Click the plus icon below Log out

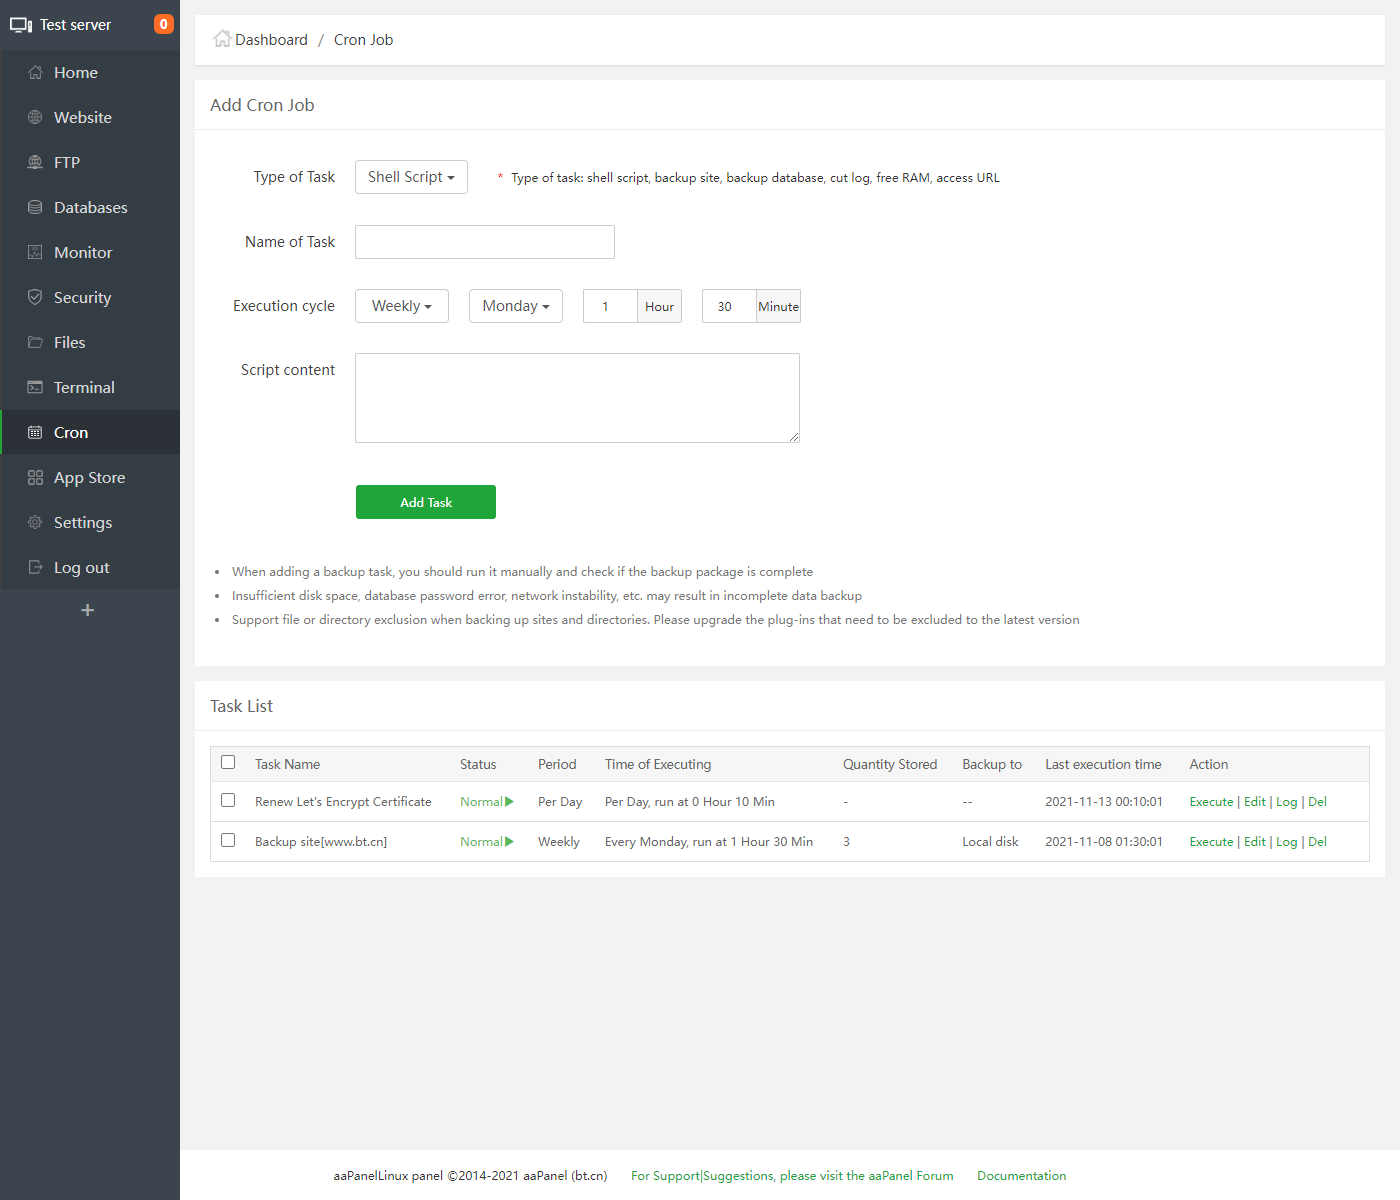(x=88, y=610)
